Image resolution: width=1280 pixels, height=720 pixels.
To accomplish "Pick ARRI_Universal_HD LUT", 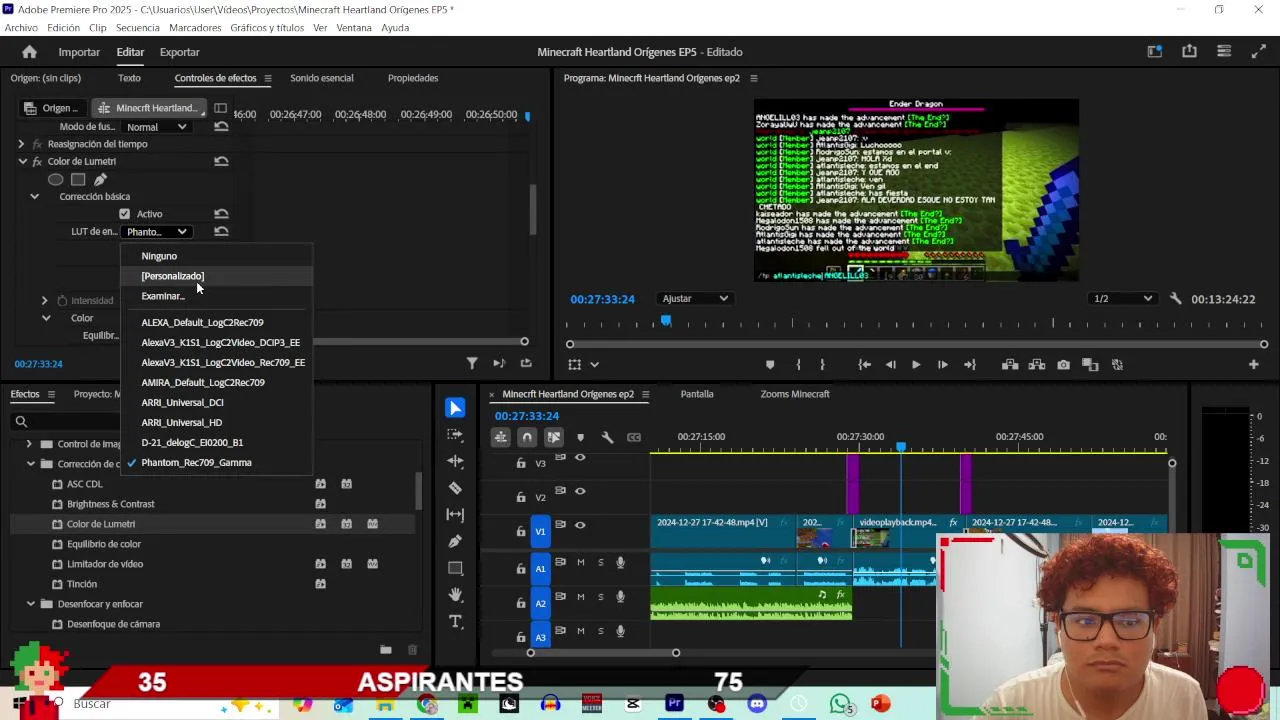I will click(x=181, y=423).
